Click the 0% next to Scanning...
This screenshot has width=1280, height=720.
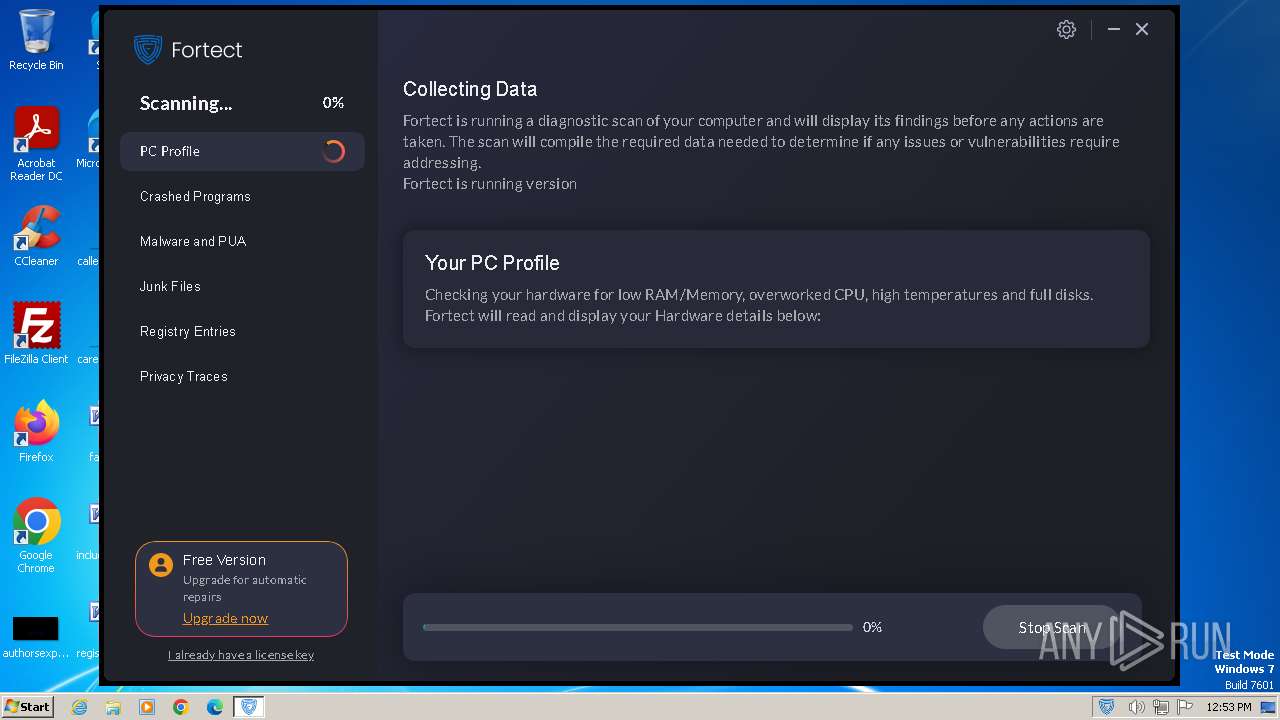click(333, 103)
